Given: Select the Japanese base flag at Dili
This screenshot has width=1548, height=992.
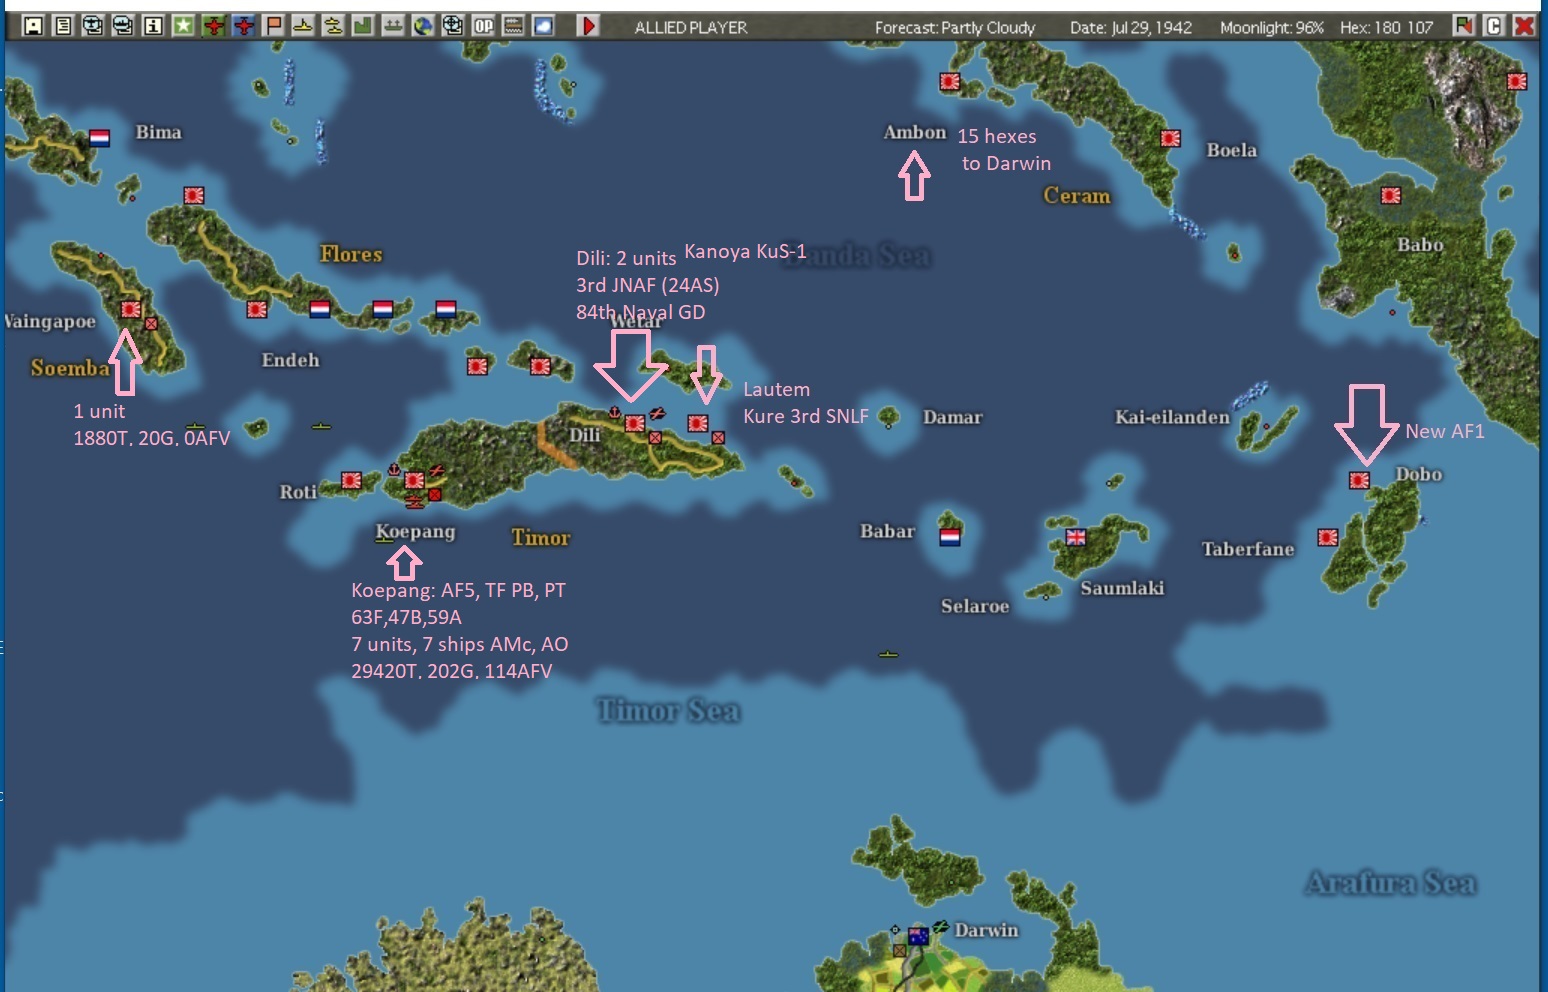Looking at the screenshot, I should [x=634, y=424].
